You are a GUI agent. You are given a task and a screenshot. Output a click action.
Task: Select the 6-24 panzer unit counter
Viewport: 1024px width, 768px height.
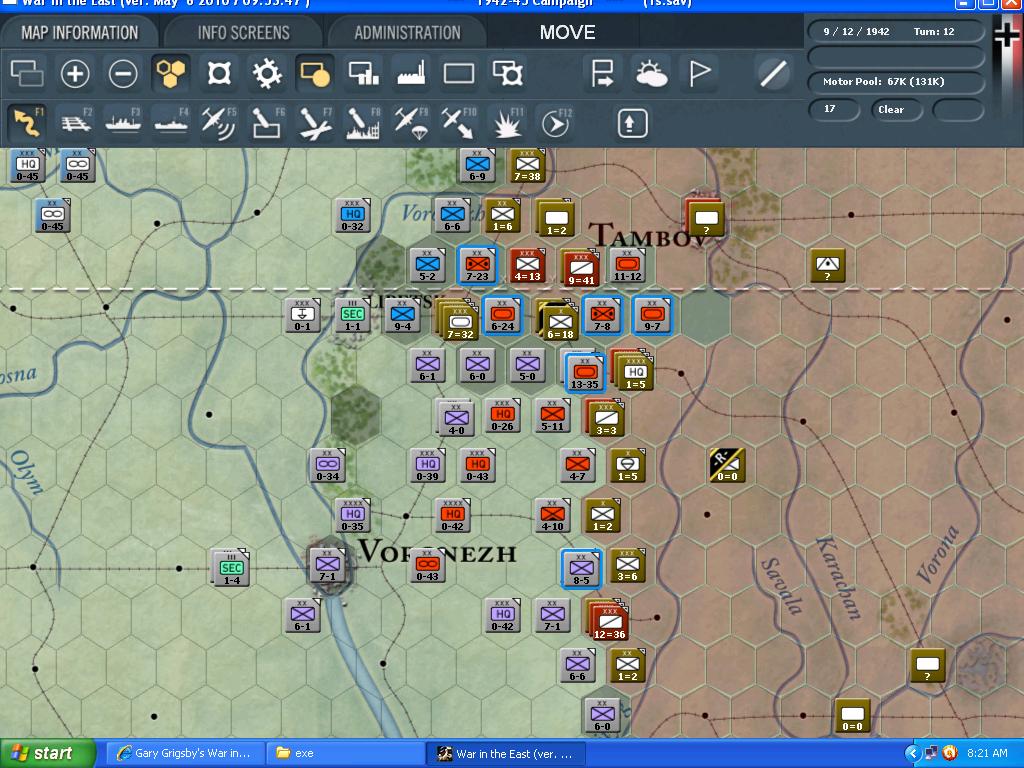pos(503,315)
